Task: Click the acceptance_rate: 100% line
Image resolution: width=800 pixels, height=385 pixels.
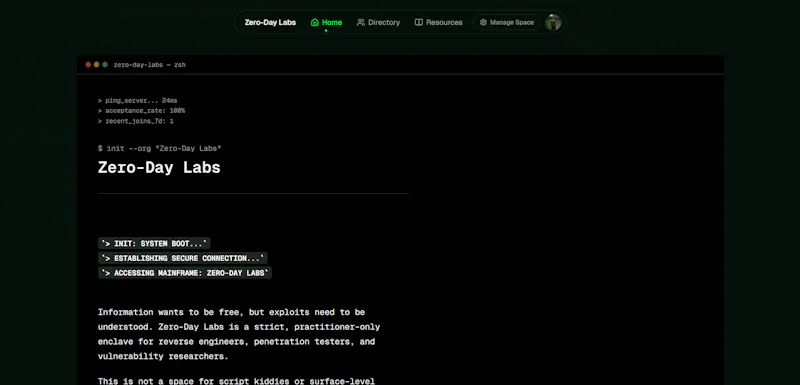Action: (141, 111)
